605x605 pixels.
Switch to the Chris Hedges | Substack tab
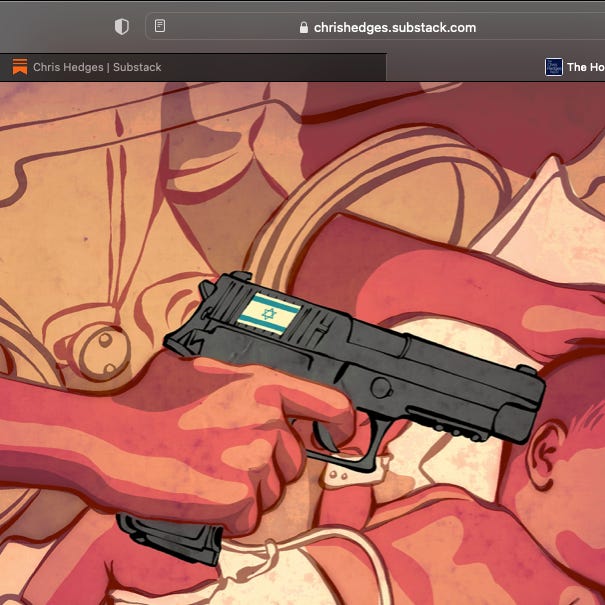[x=193, y=67]
